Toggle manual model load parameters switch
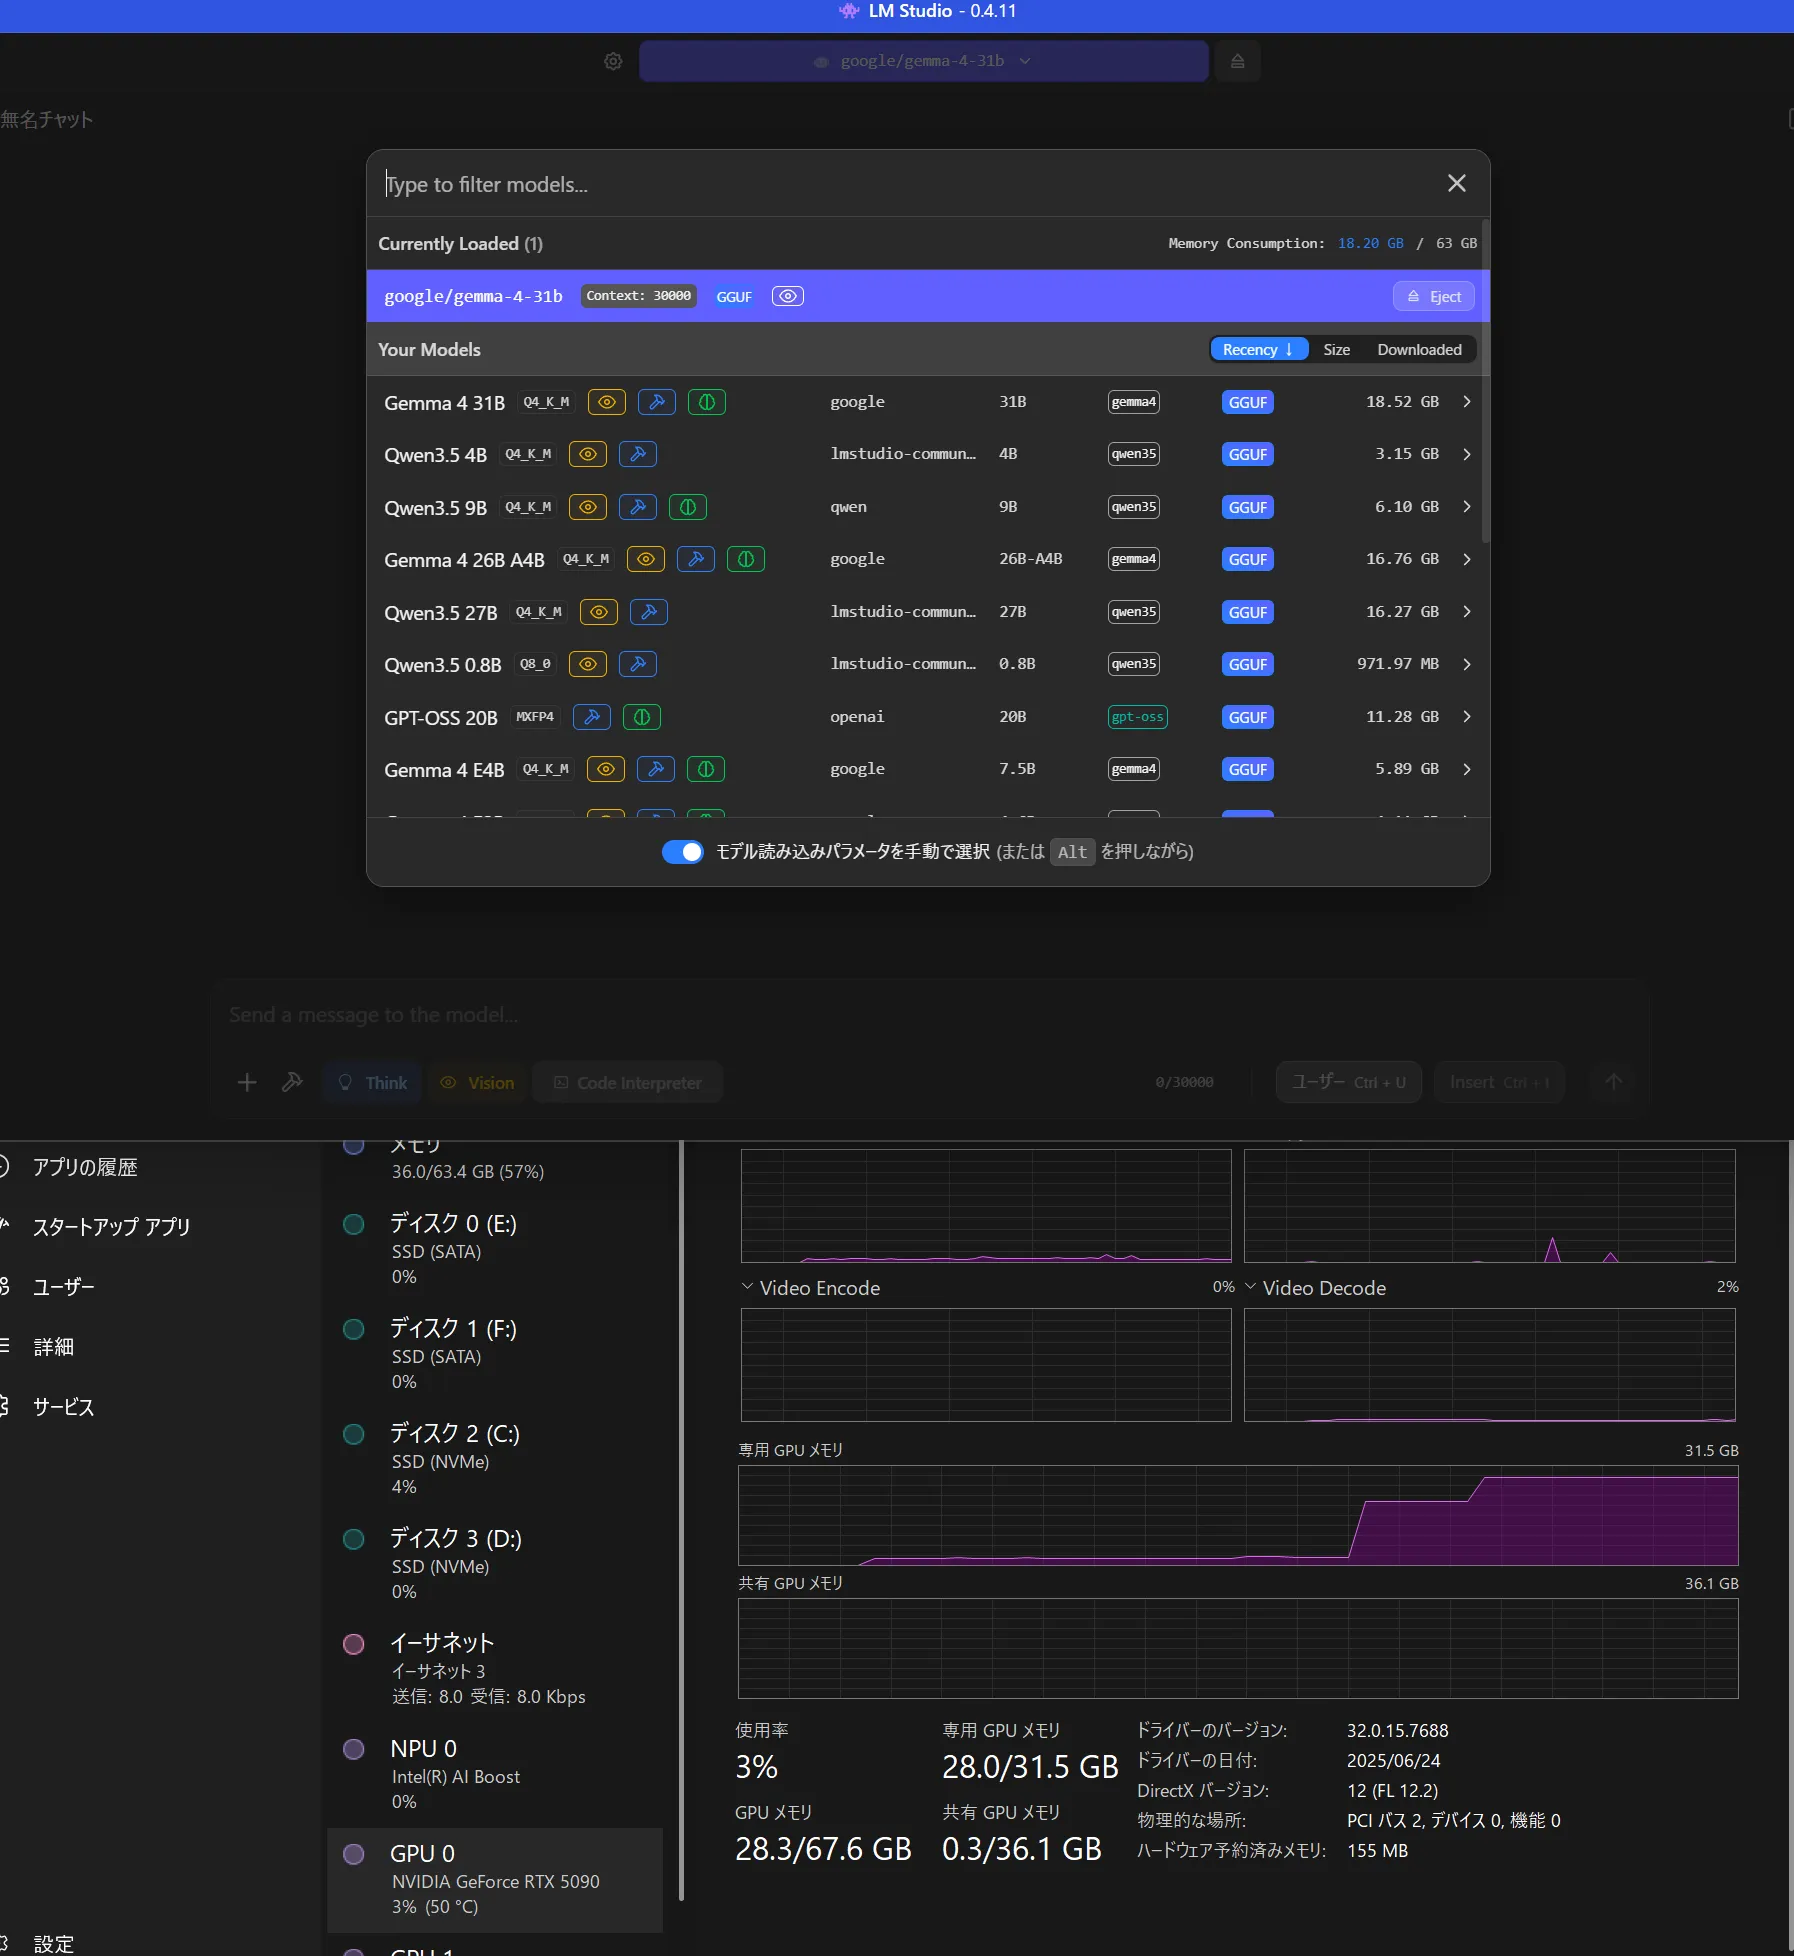 682,852
